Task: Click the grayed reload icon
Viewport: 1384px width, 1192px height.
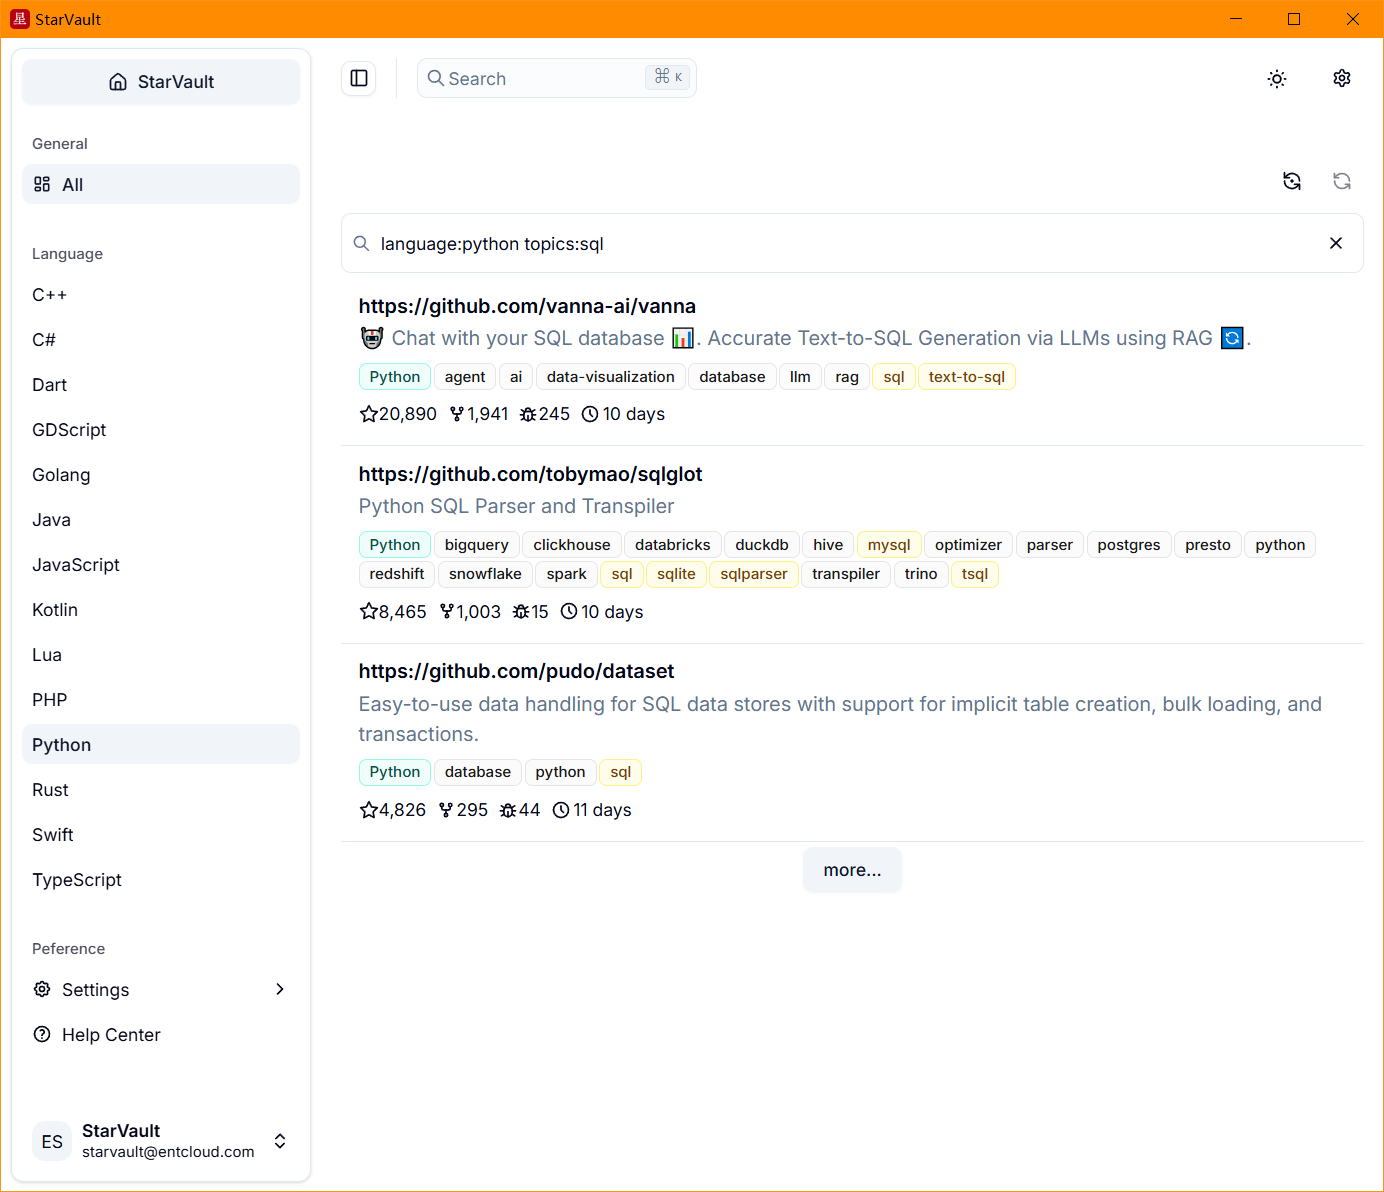Action: [x=1342, y=181]
